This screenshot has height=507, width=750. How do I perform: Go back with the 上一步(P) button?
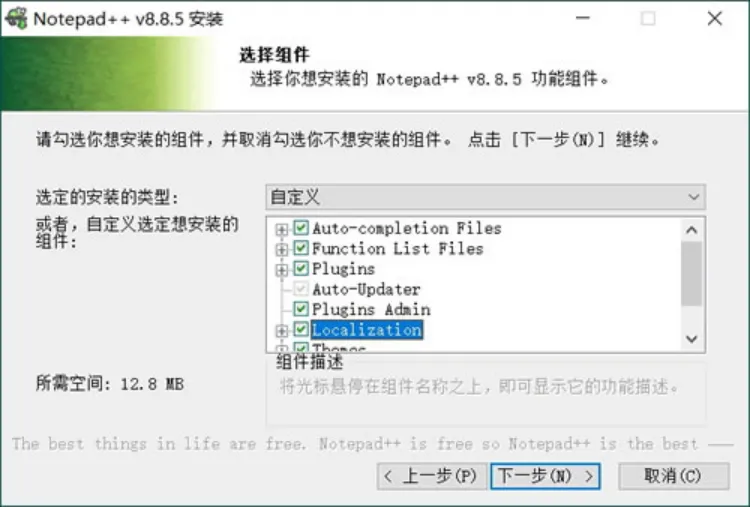tap(432, 476)
